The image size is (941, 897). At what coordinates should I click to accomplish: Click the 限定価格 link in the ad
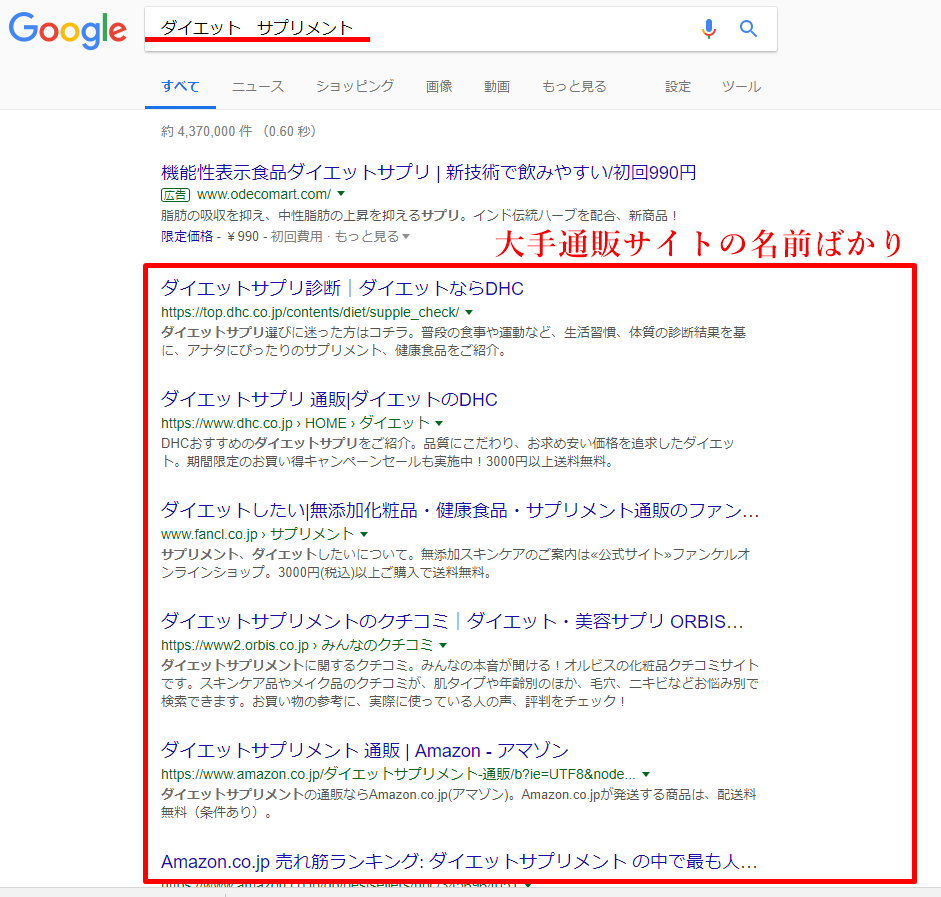(187, 236)
